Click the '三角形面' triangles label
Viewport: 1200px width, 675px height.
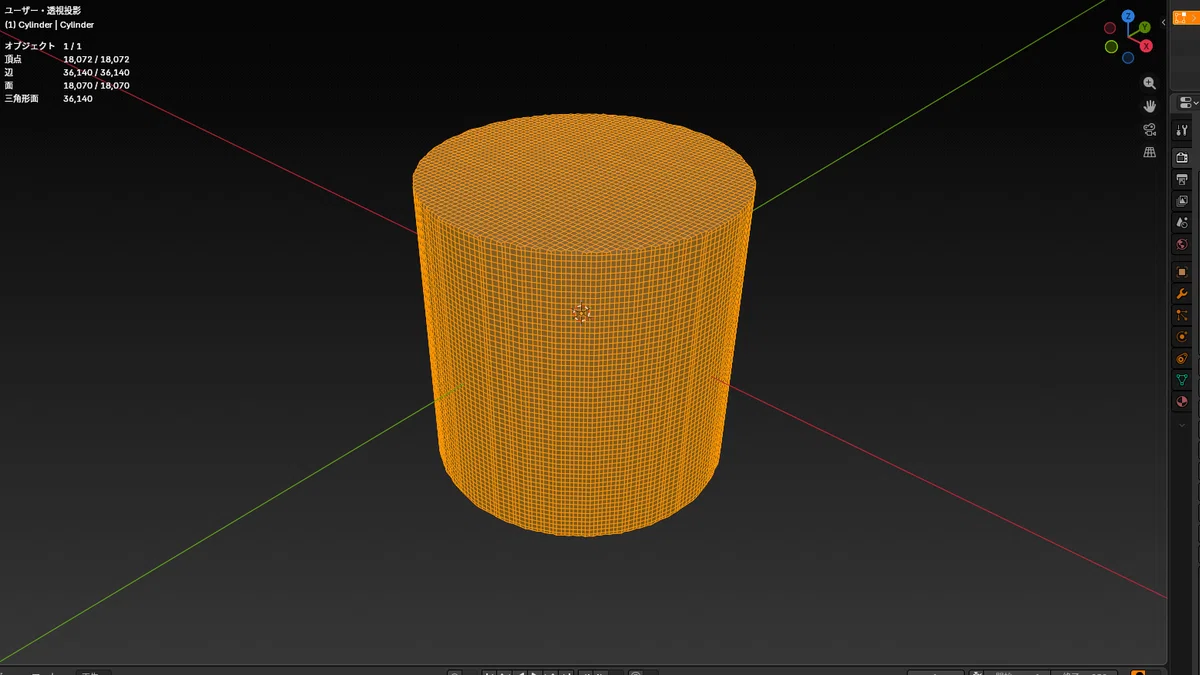tap(22, 99)
